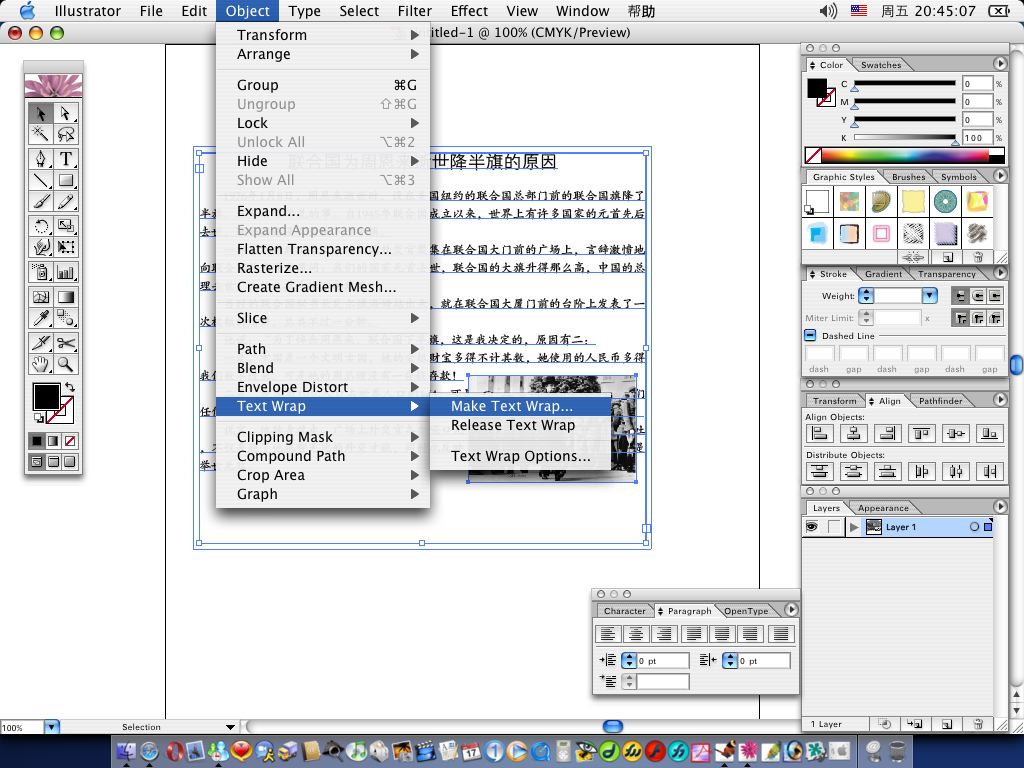Open the Clipping Mask submenu
This screenshot has height=768, width=1024.
(323, 437)
